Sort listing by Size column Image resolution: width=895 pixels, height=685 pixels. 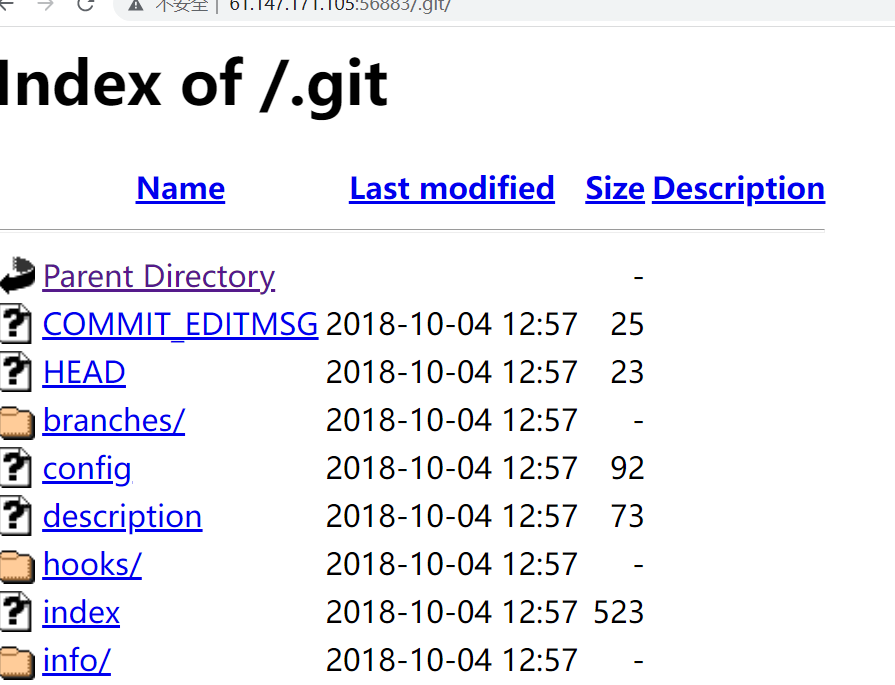tap(614, 188)
